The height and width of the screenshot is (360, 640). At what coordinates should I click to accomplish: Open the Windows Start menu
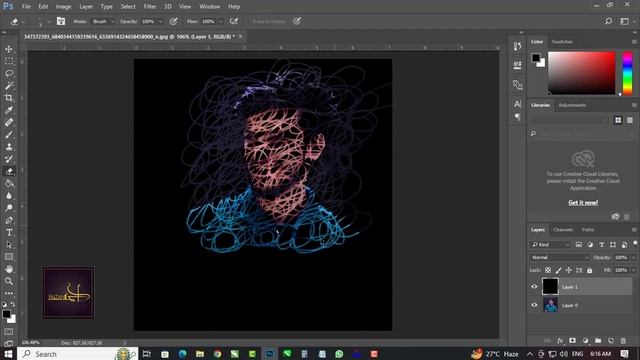pyautogui.click(x=8, y=353)
